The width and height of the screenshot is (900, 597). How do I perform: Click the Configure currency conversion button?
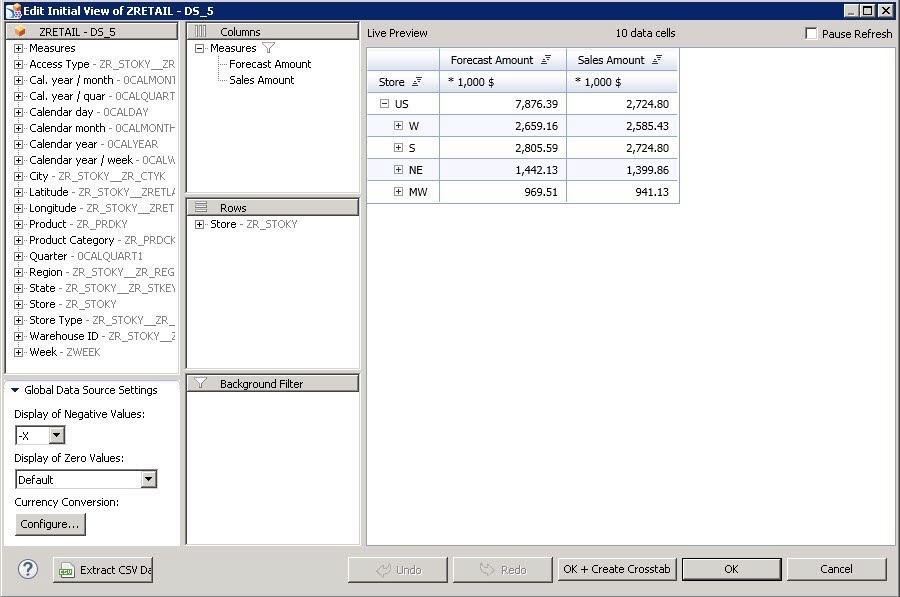click(50, 524)
